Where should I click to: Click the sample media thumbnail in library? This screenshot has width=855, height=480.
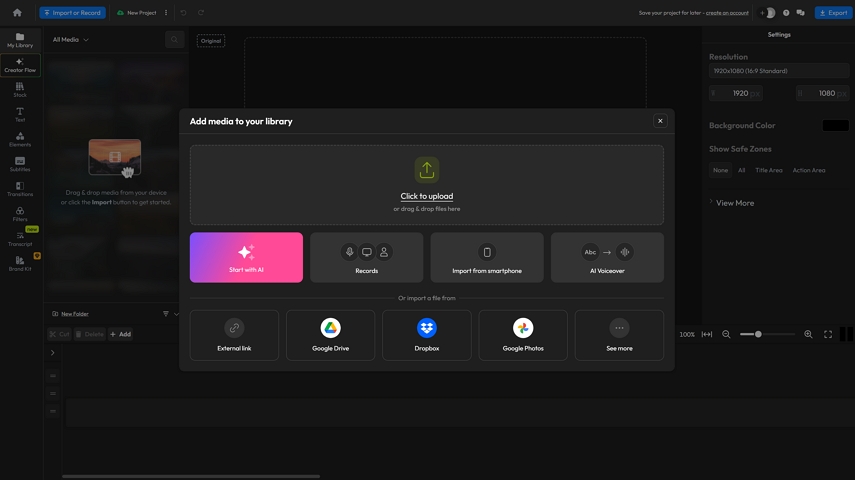(115, 157)
